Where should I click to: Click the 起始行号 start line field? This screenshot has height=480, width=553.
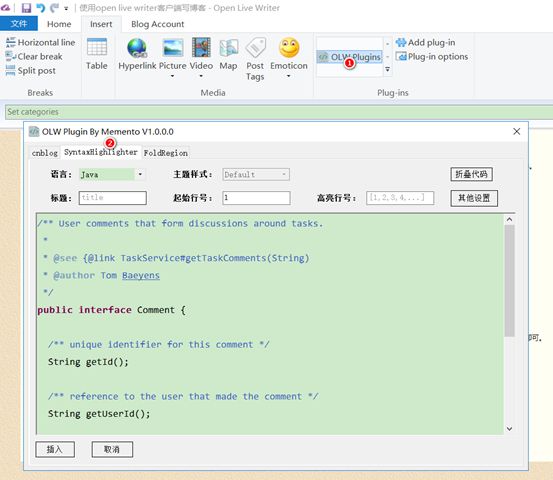(x=256, y=198)
